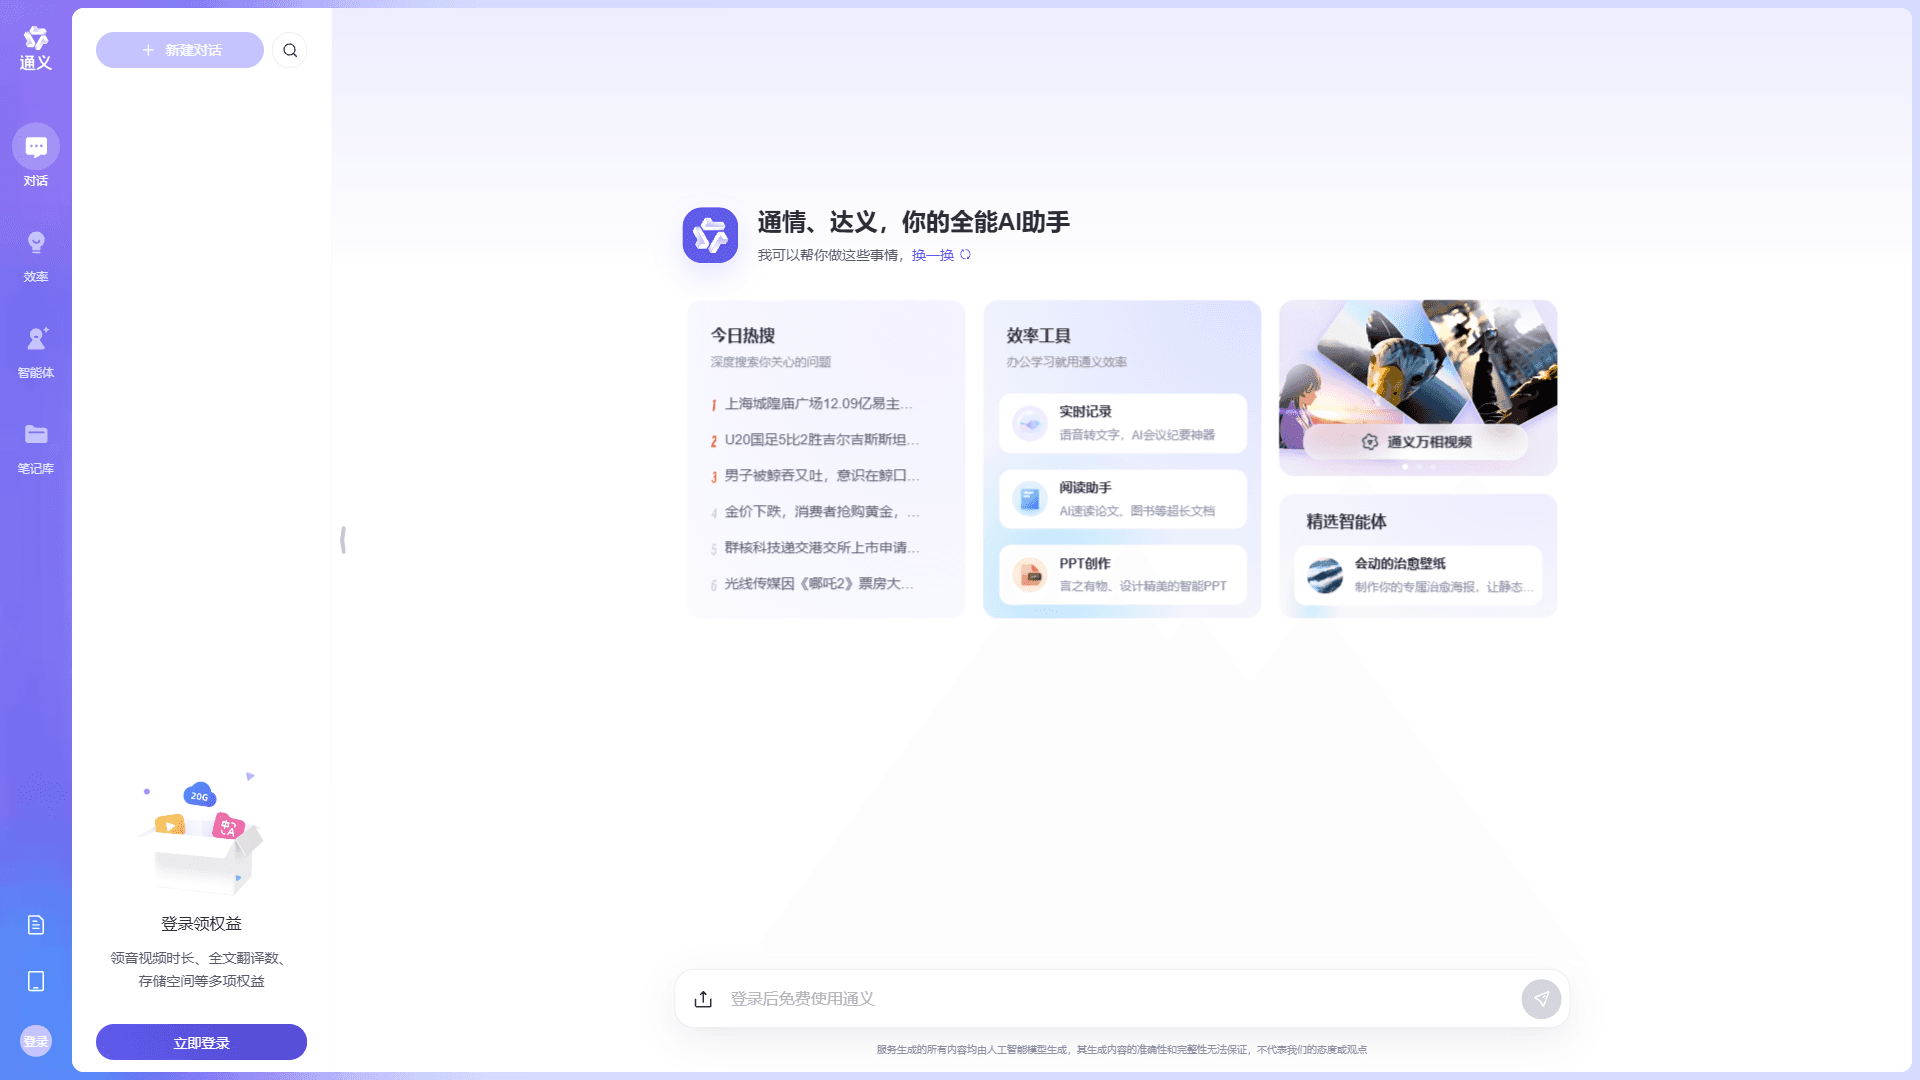
Task: Open the 会动的治愈壁纸 agent card
Action: point(1418,575)
